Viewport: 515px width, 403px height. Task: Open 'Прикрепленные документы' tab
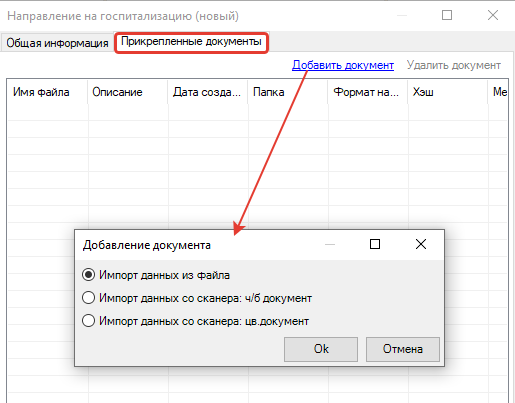pos(191,42)
